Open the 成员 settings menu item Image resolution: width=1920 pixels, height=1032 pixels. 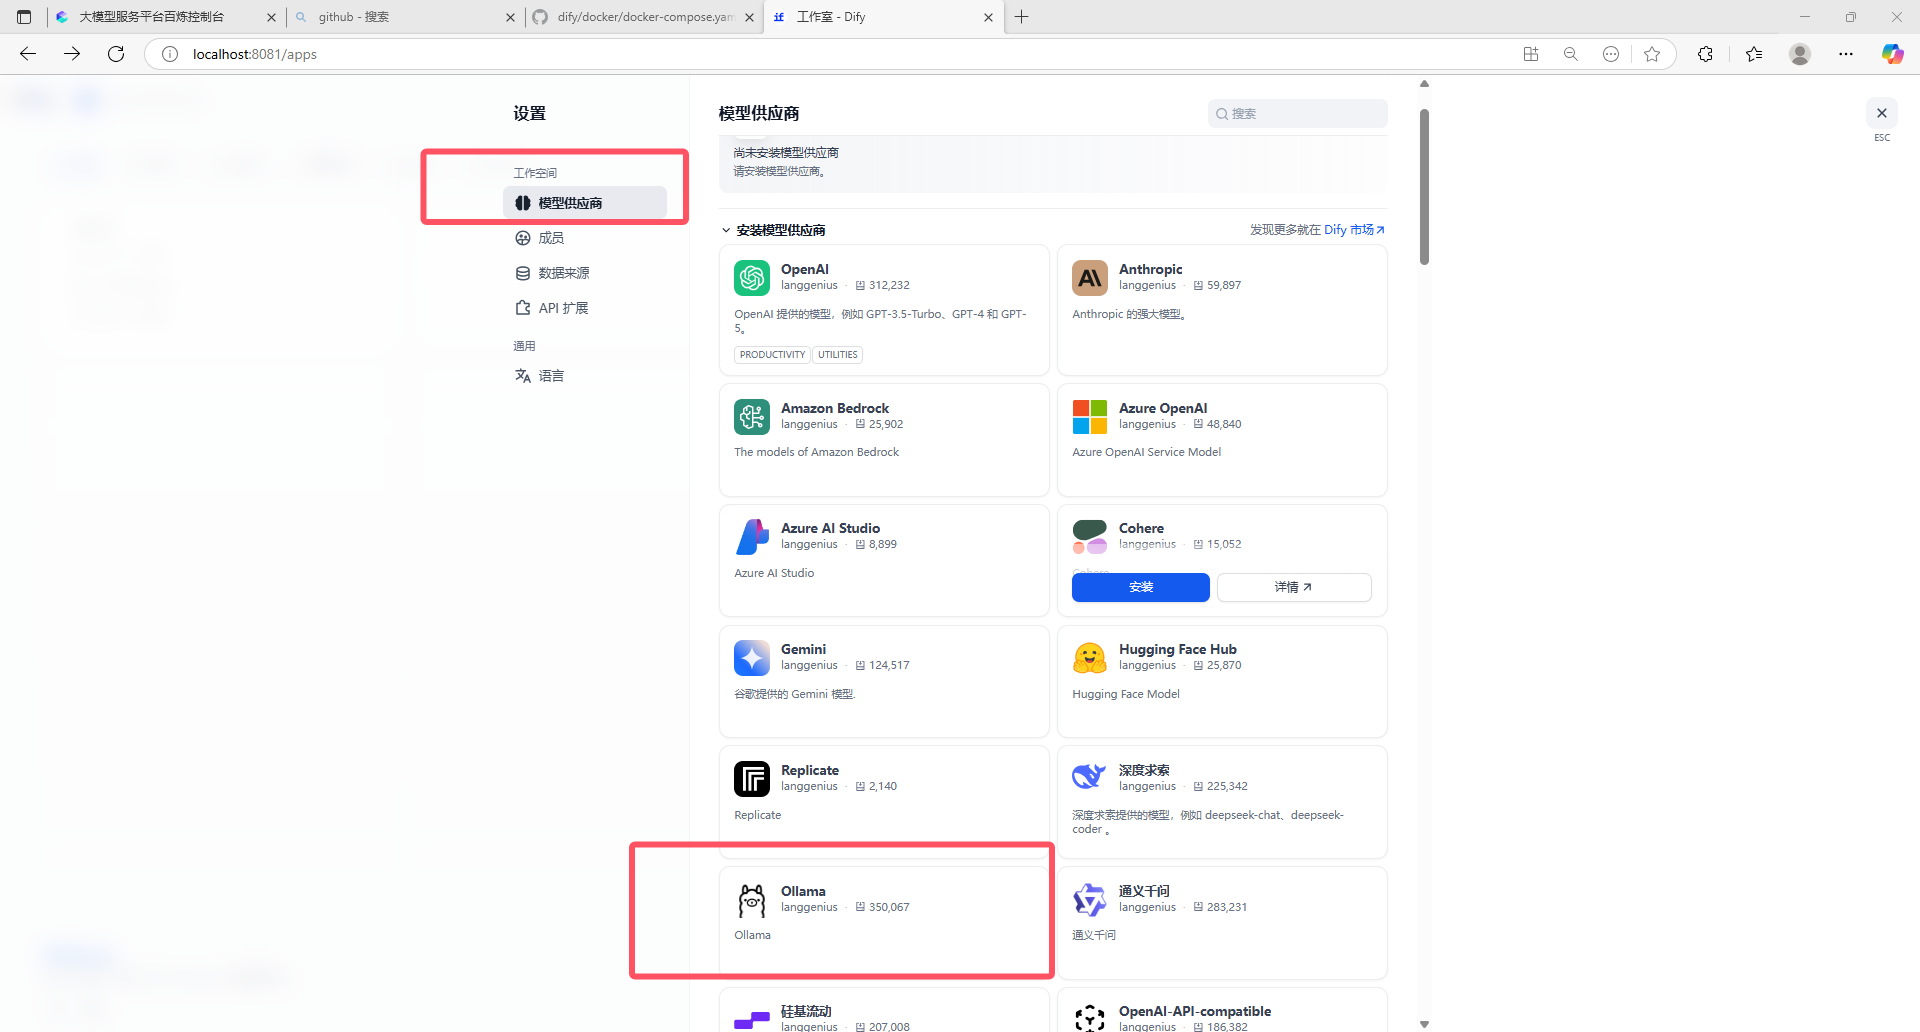pos(551,238)
